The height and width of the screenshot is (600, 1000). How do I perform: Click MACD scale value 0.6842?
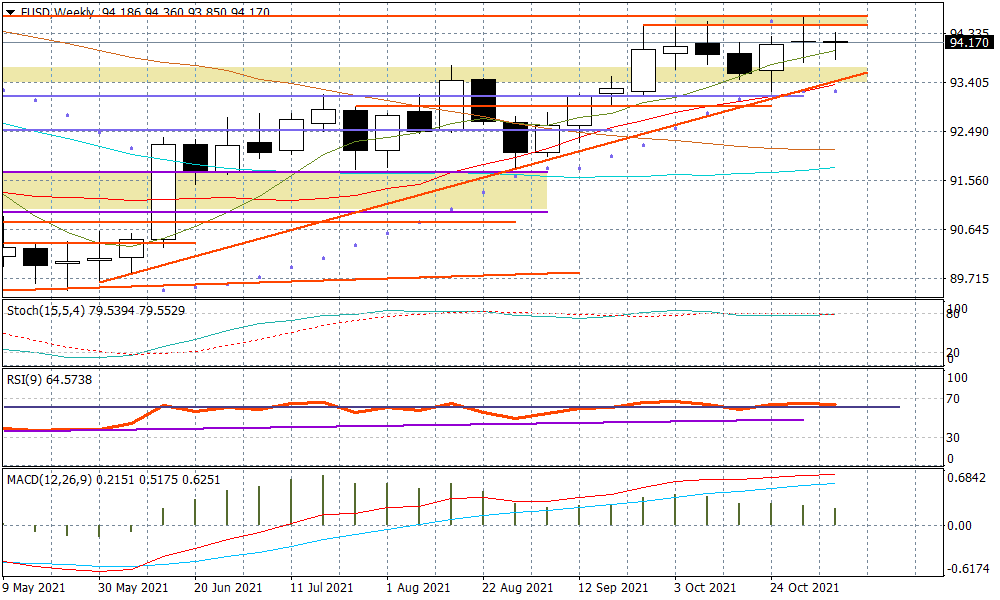point(968,478)
